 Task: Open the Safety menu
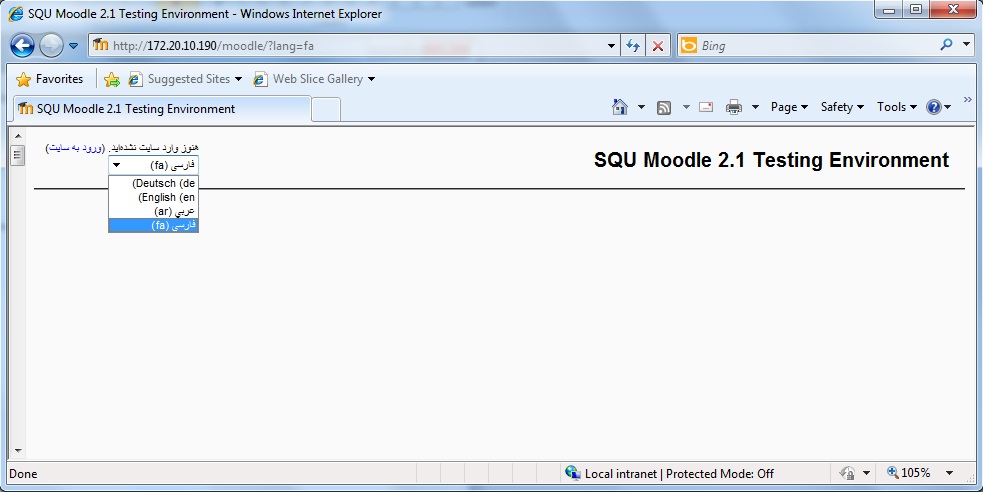(x=843, y=107)
